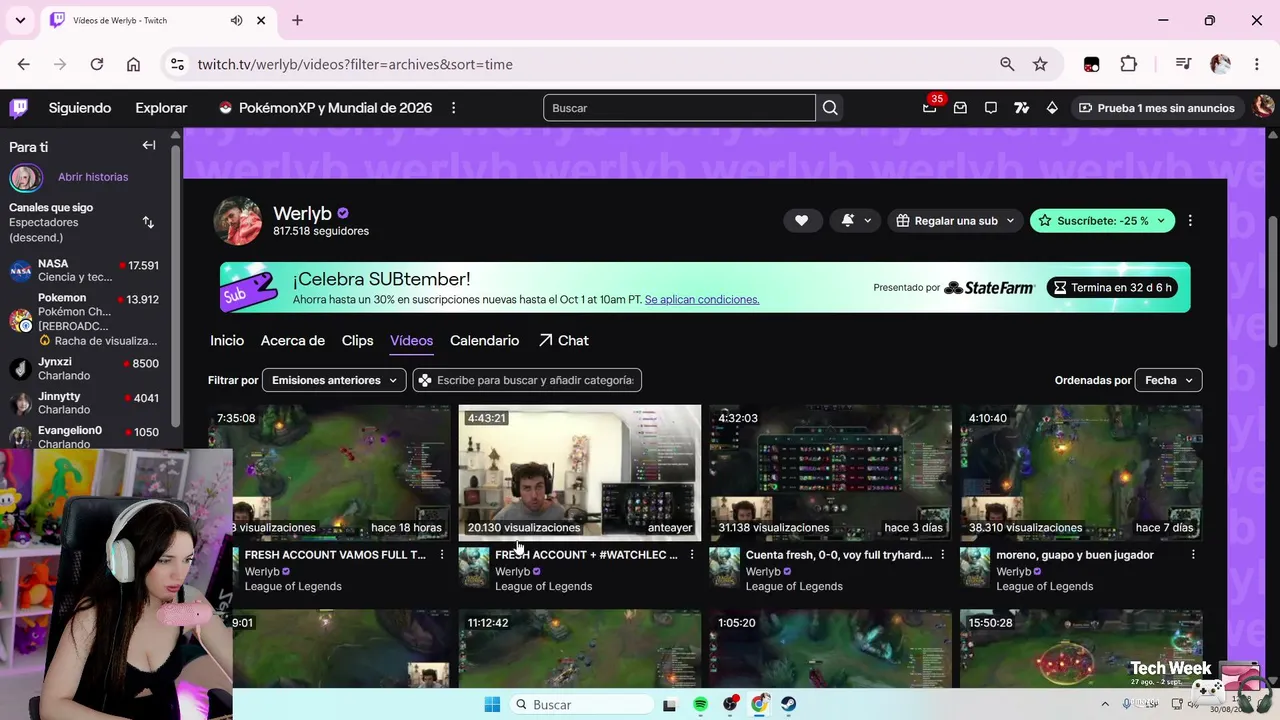
Task: Open PokémonXP y Mundial de 2026 link
Action: pyautogui.click(x=324, y=107)
